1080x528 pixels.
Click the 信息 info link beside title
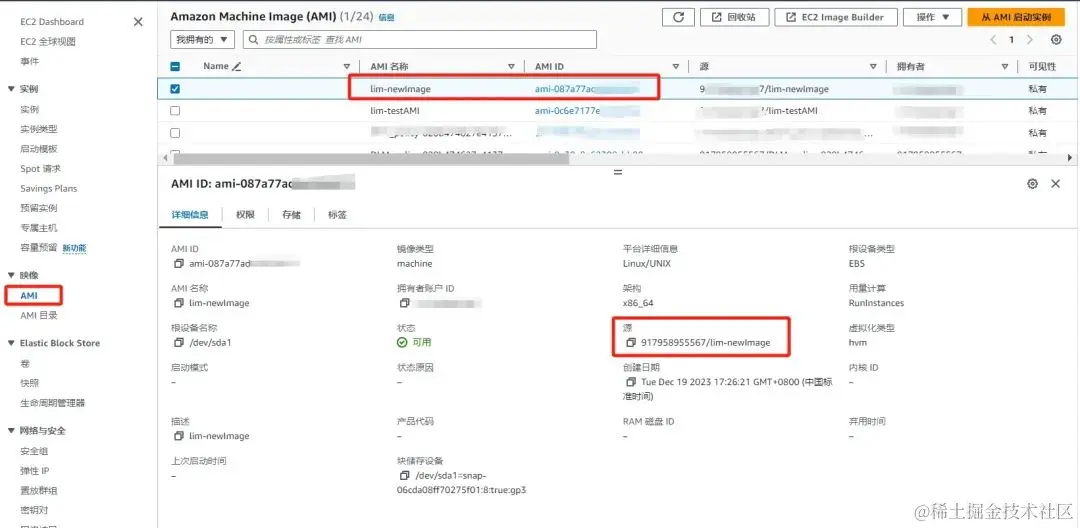pyautogui.click(x=386, y=18)
